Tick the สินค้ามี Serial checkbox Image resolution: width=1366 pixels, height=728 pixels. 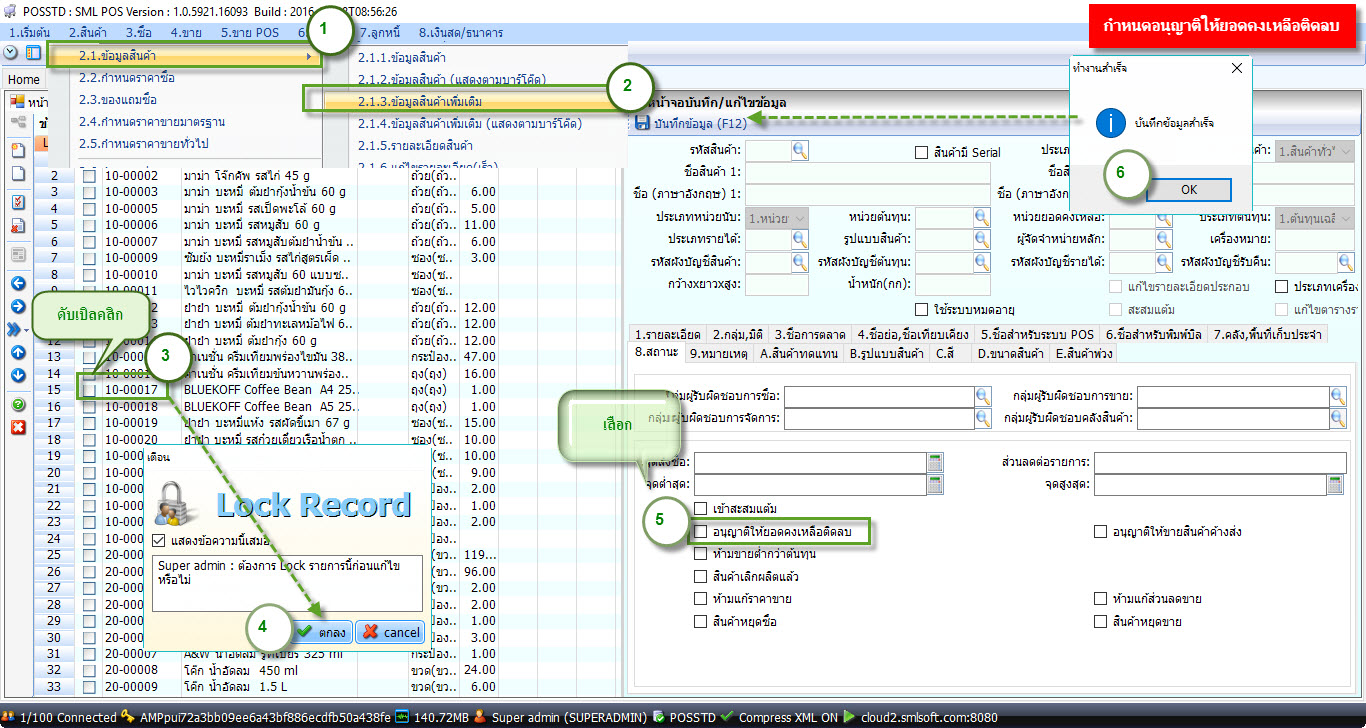click(x=921, y=152)
